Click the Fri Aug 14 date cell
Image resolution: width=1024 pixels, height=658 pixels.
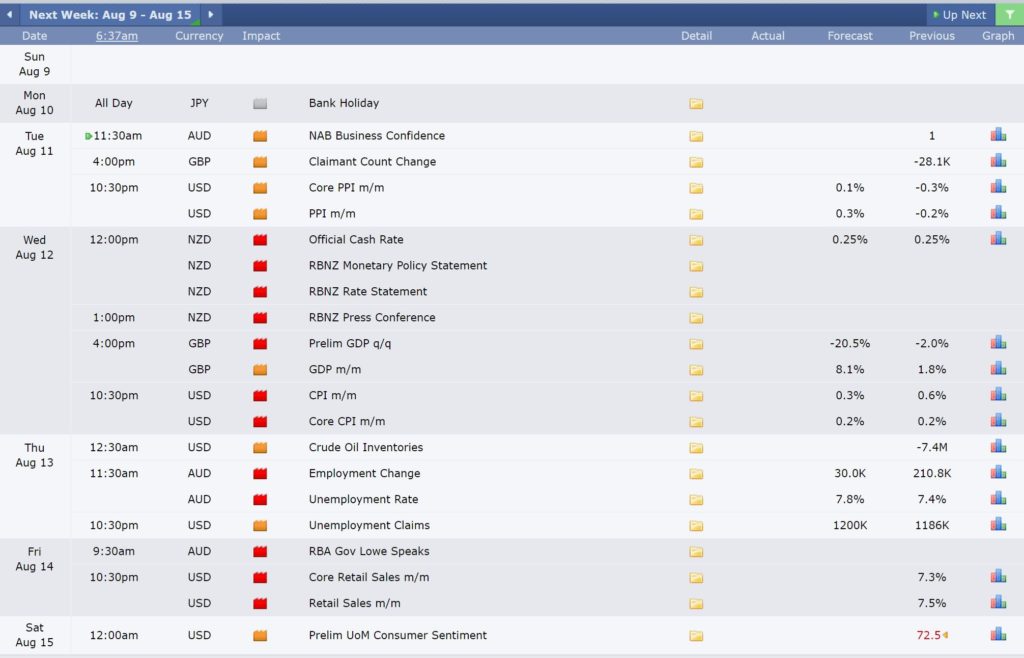(x=35, y=559)
